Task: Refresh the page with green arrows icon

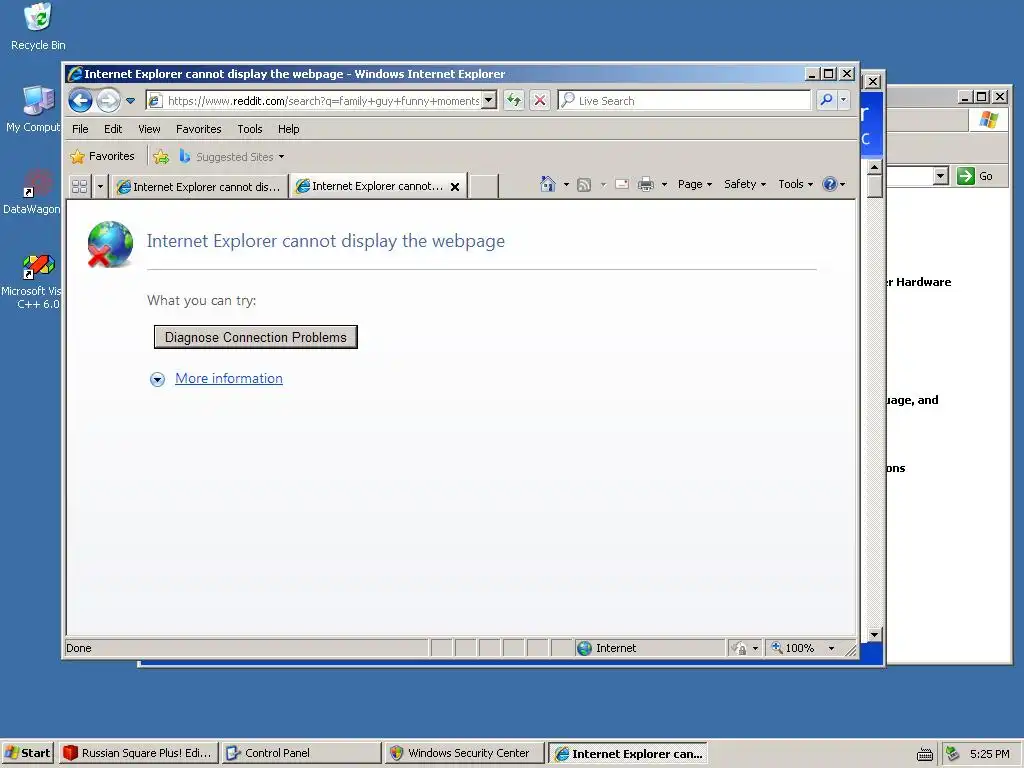Action: (x=514, y=101)
